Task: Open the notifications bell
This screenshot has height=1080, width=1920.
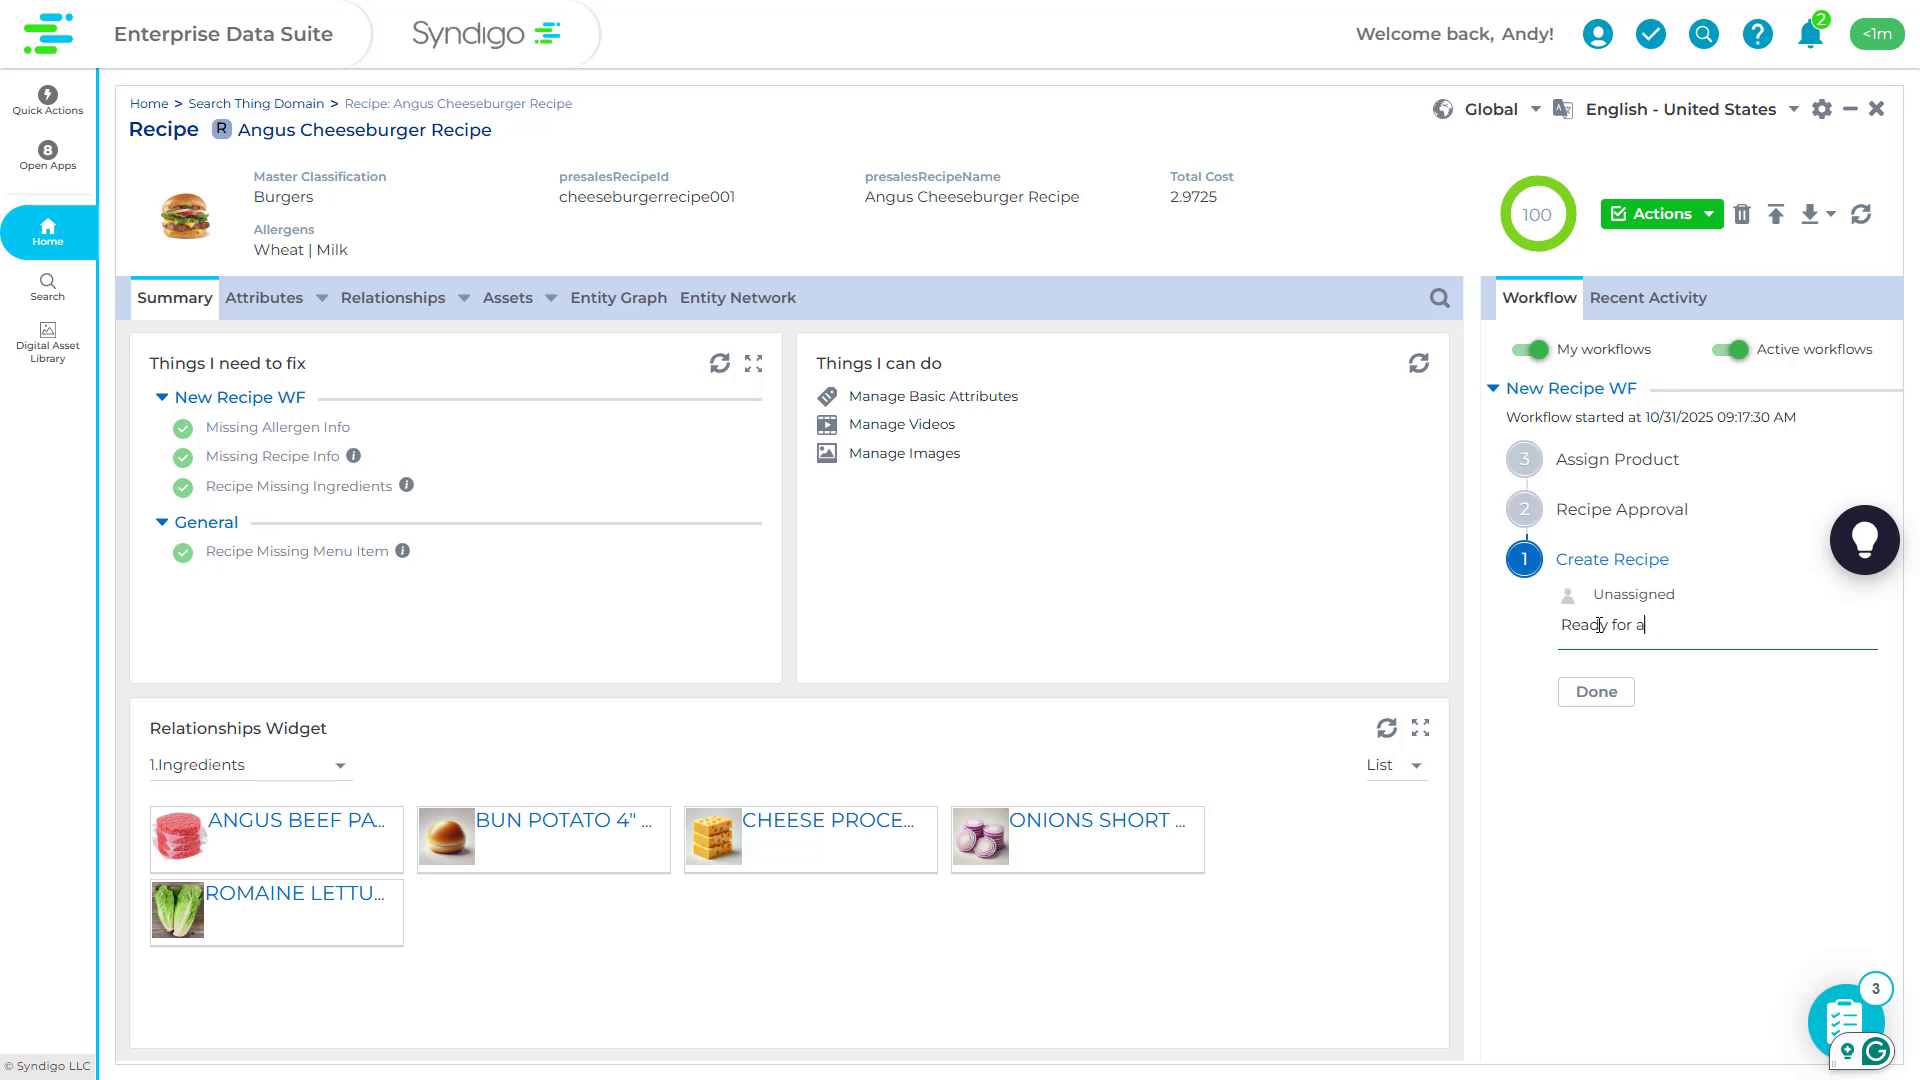Action: tap(1809, 33)
